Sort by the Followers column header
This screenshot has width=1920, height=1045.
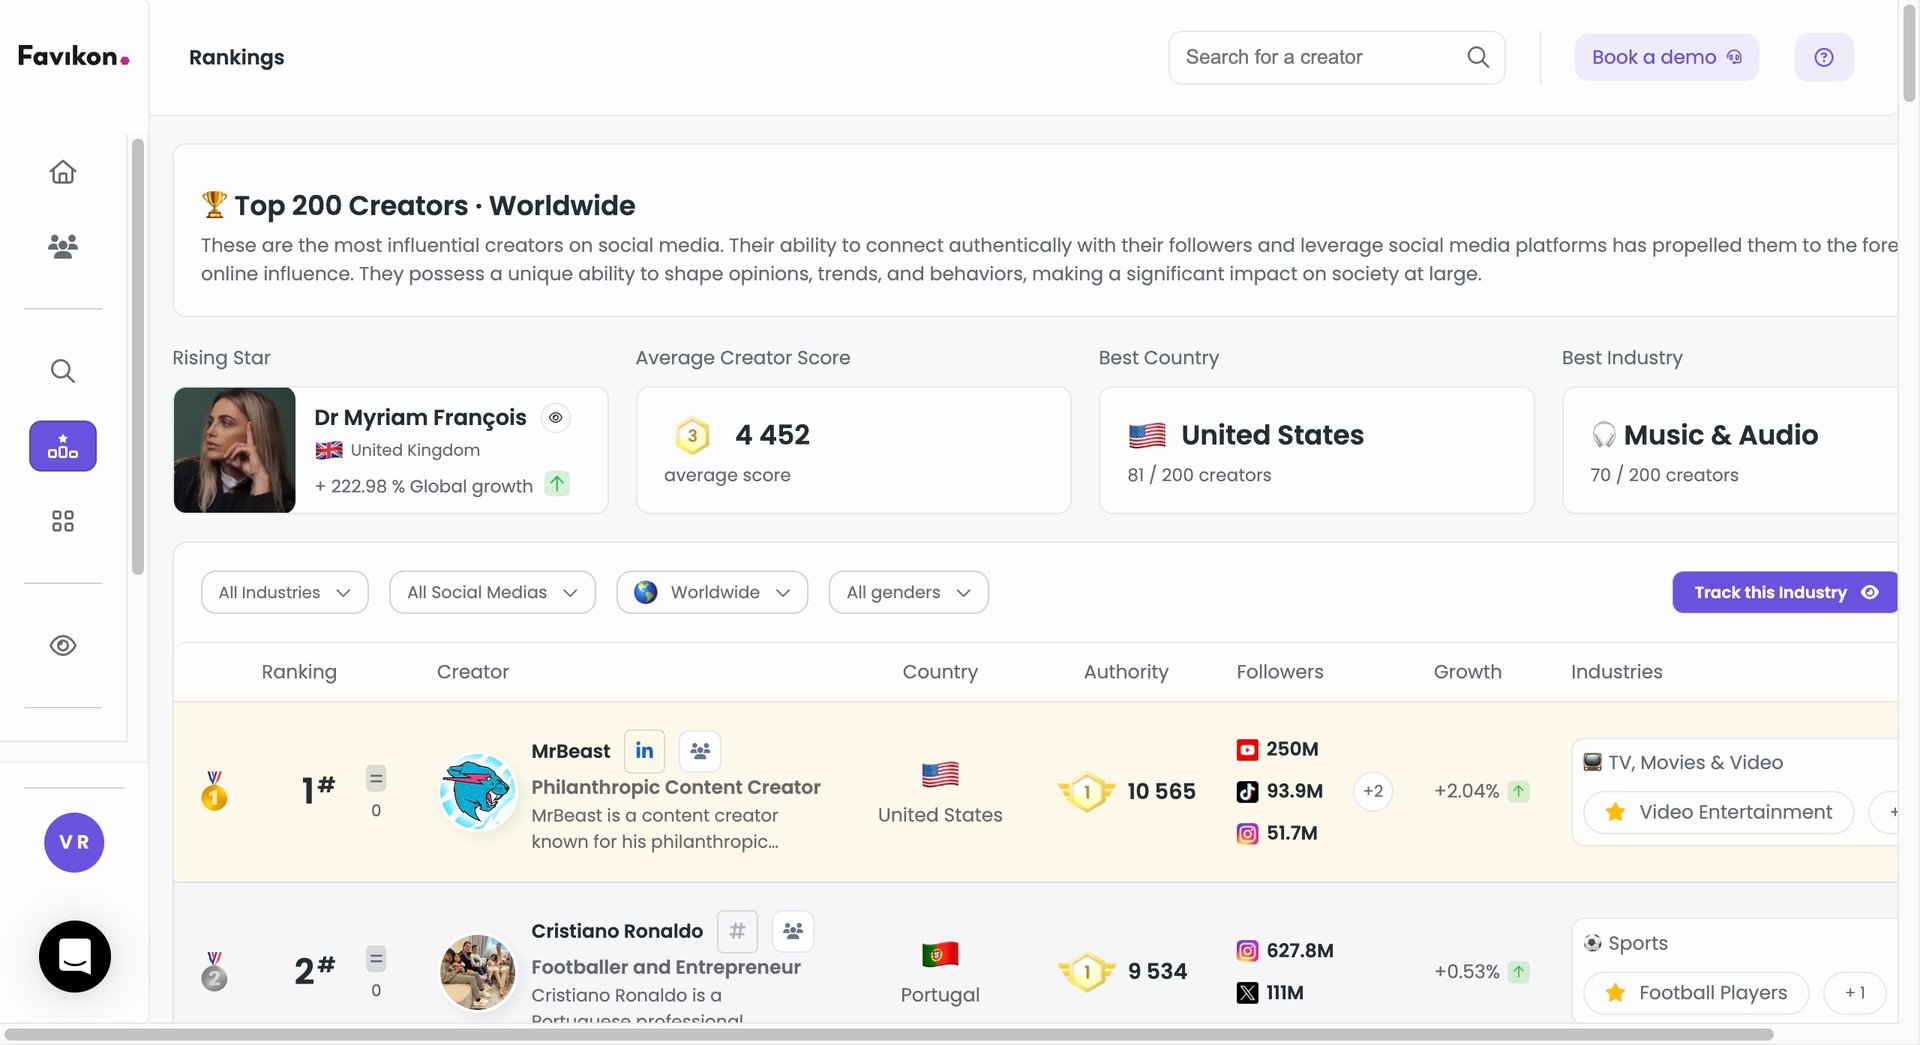tap(1279, 672)
